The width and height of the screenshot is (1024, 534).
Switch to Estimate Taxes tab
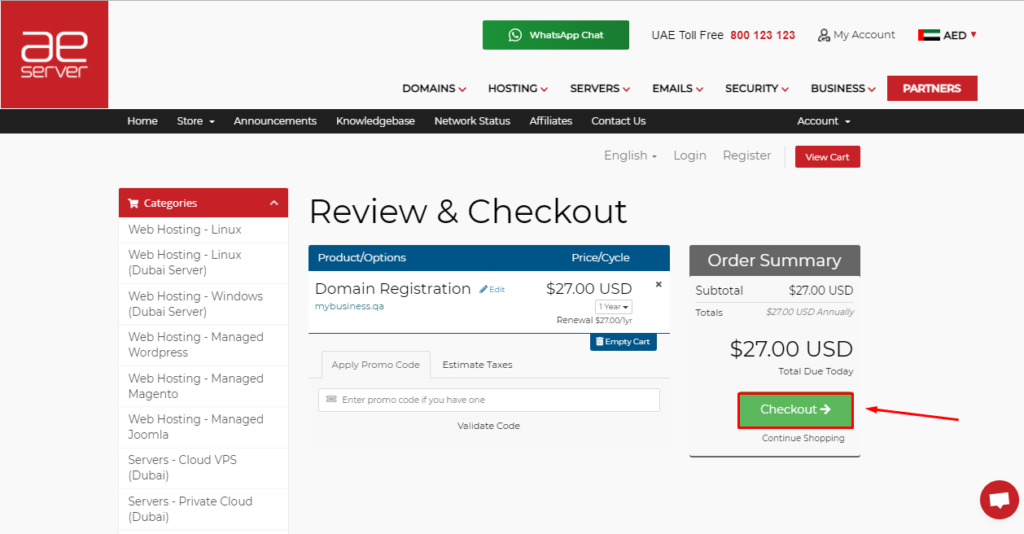pyautogui.click(x=477, y=365)
